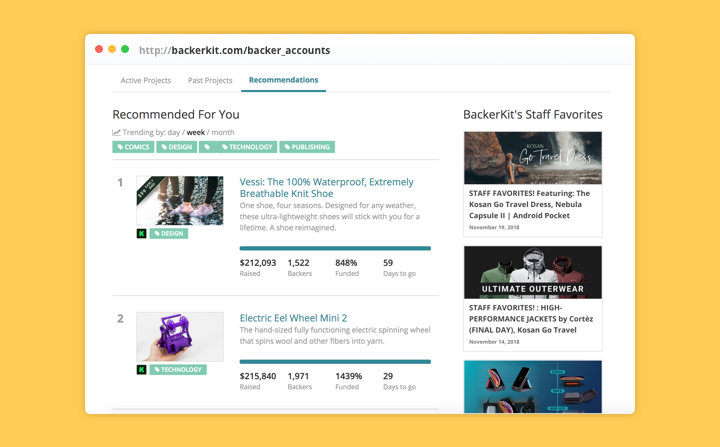Click the '848%' funded value
720x447 pixels.
tap(346, 263)
